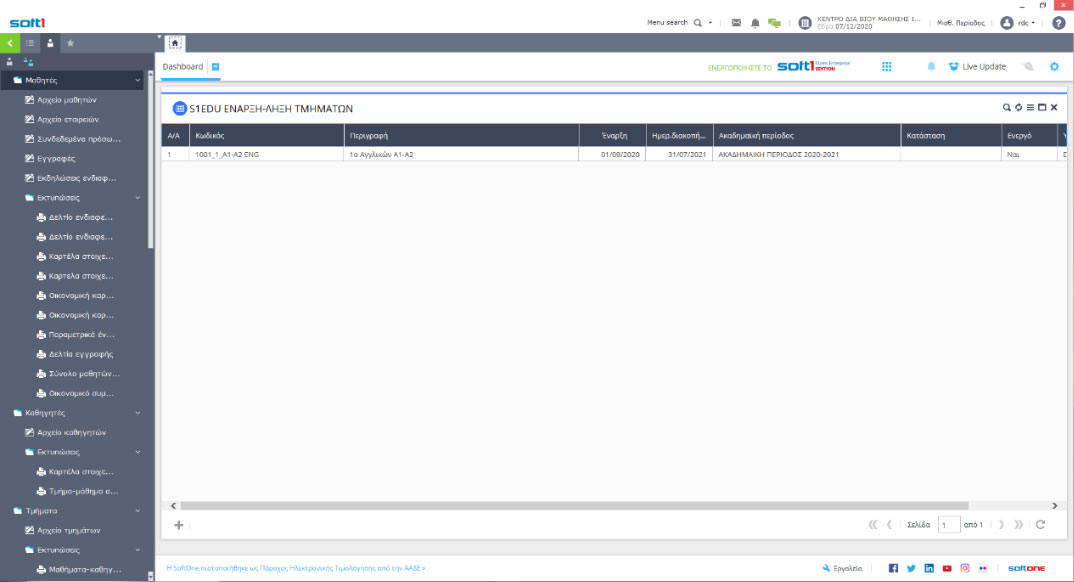
Task: Open the Menu search dropdown arrow
Action: click(710, 23)
